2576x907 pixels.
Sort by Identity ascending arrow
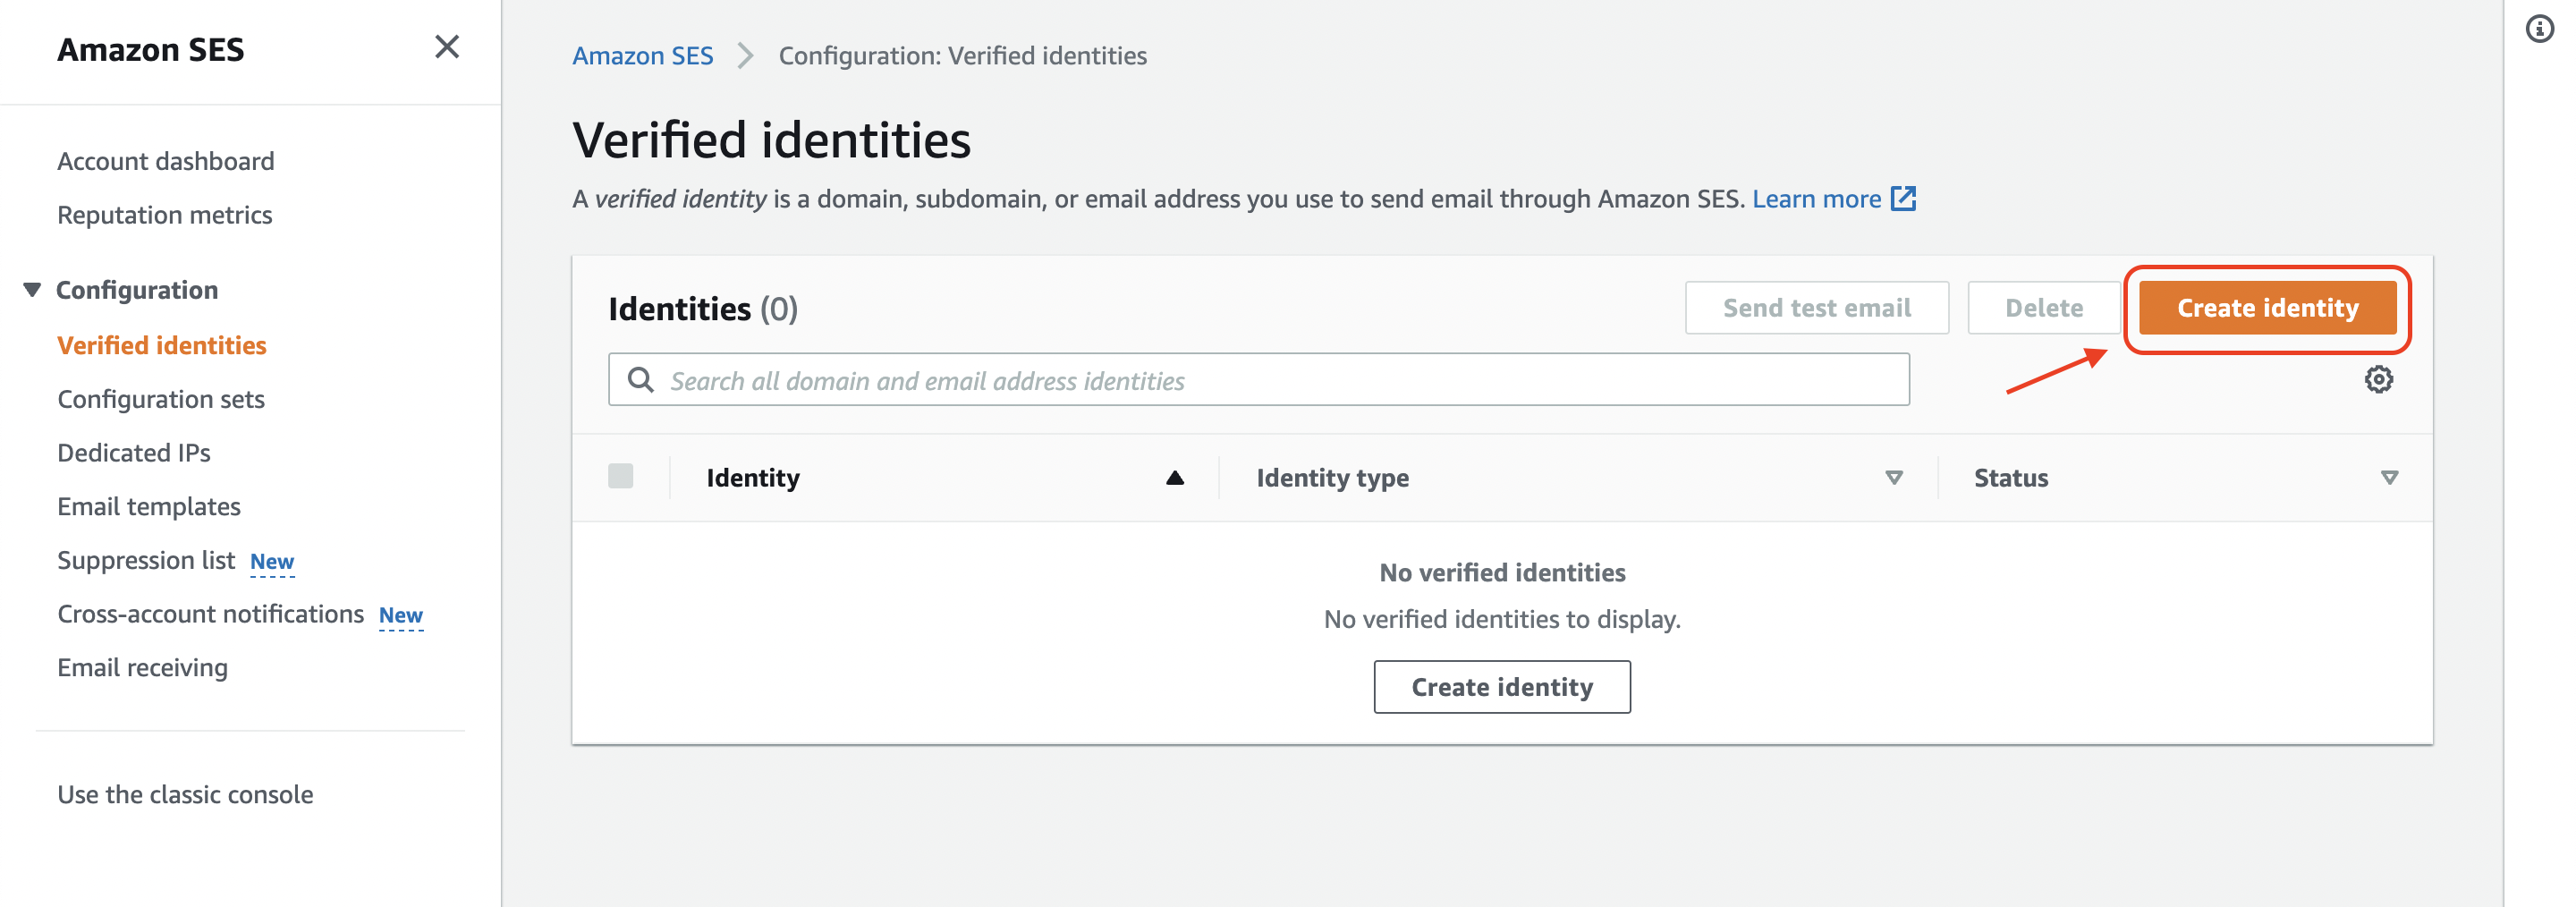pos(1175,478)
